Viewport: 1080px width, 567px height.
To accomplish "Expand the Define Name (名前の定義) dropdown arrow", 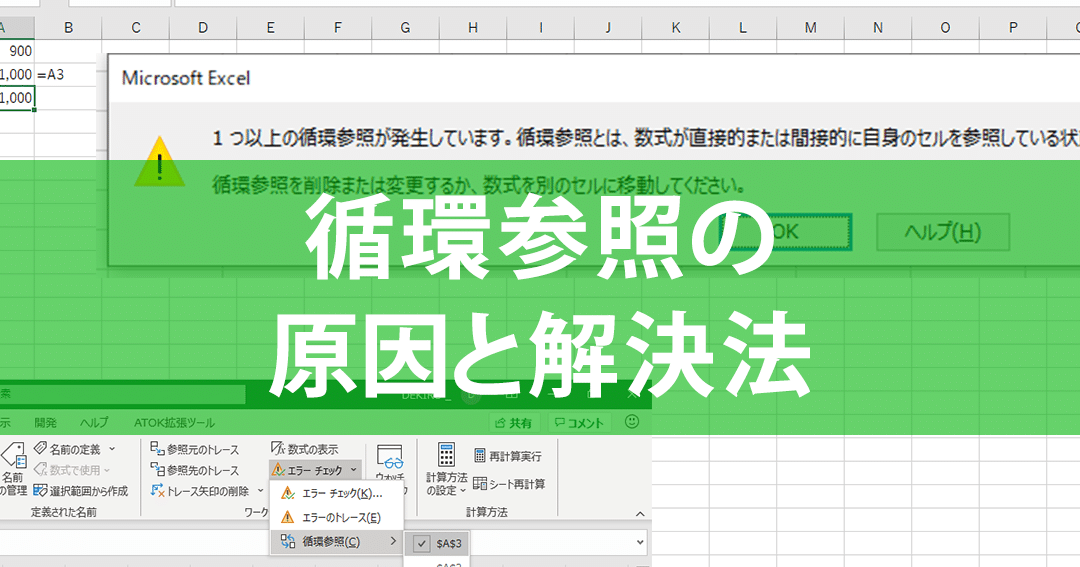I will pos(112,450).
